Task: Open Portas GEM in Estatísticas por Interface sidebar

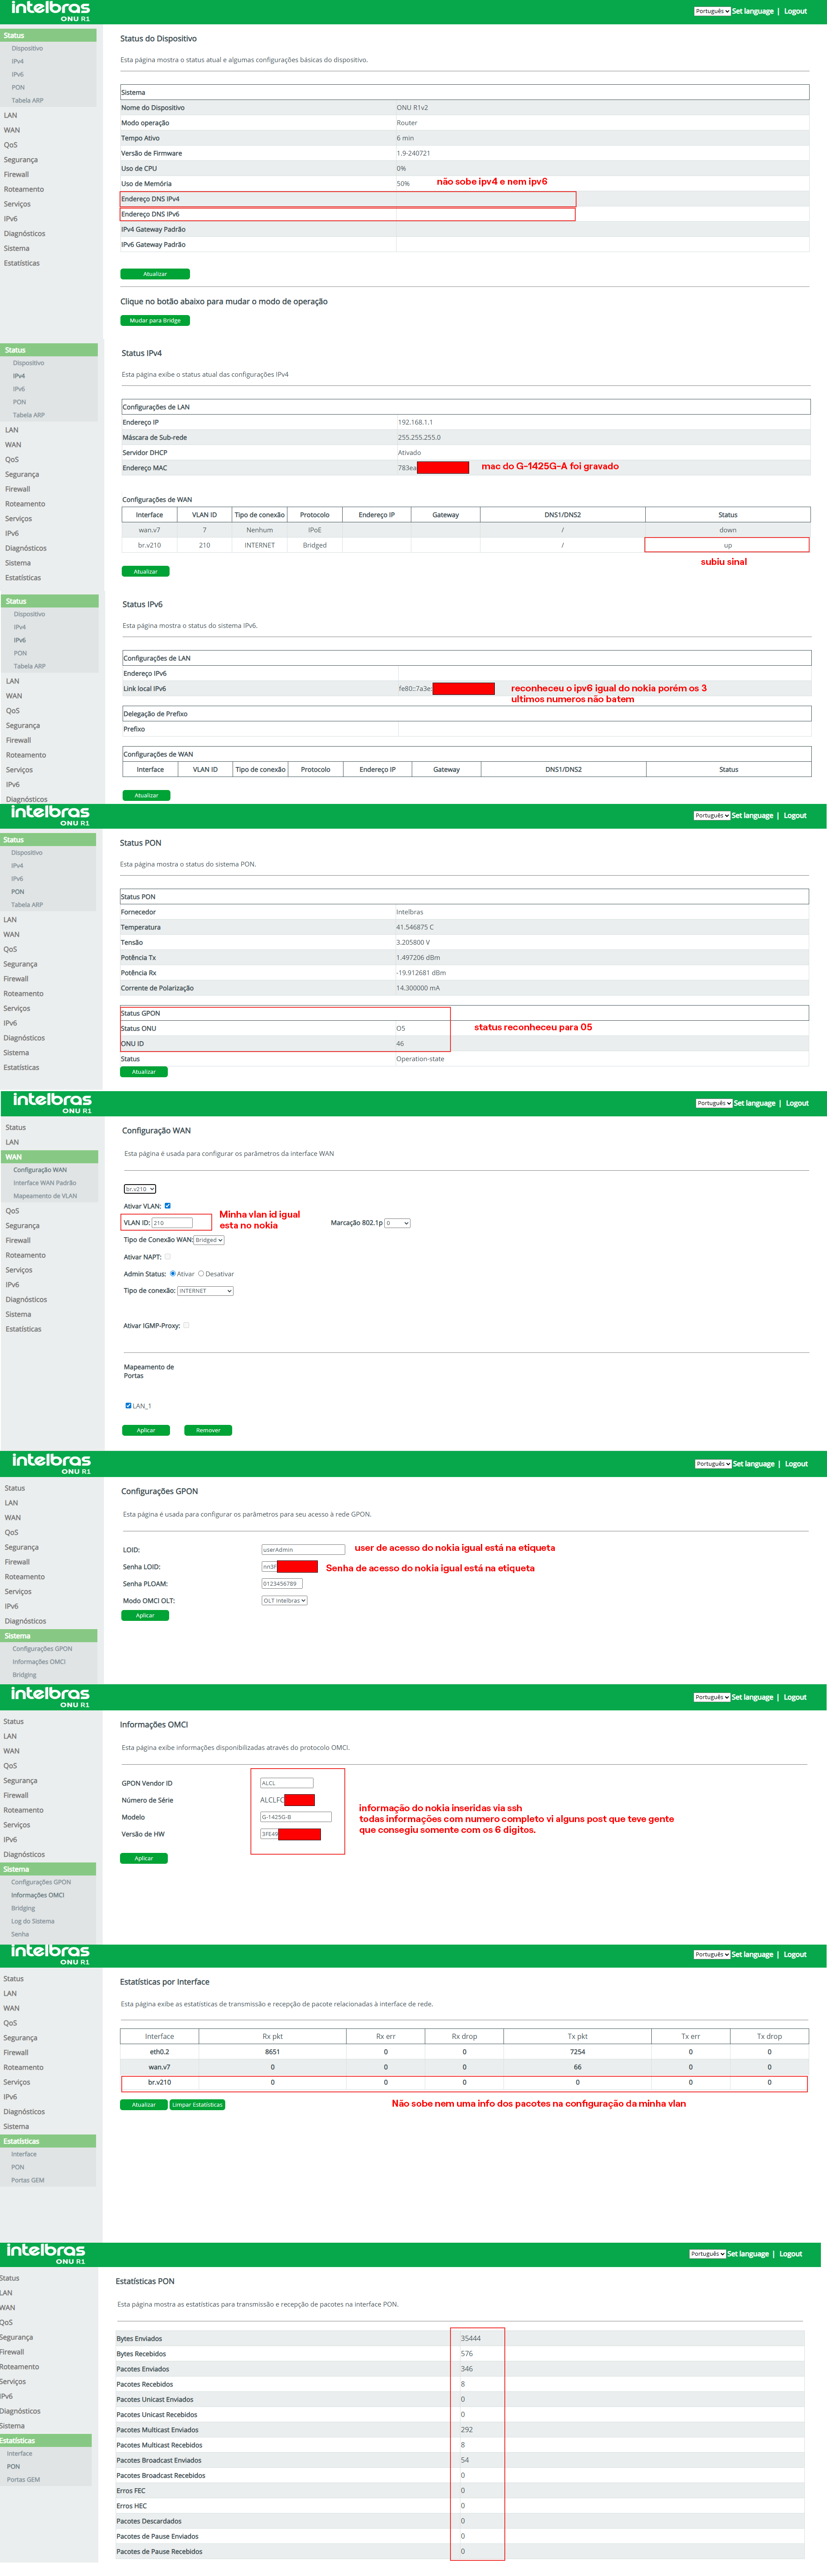Action: [x=27, y=2180]
